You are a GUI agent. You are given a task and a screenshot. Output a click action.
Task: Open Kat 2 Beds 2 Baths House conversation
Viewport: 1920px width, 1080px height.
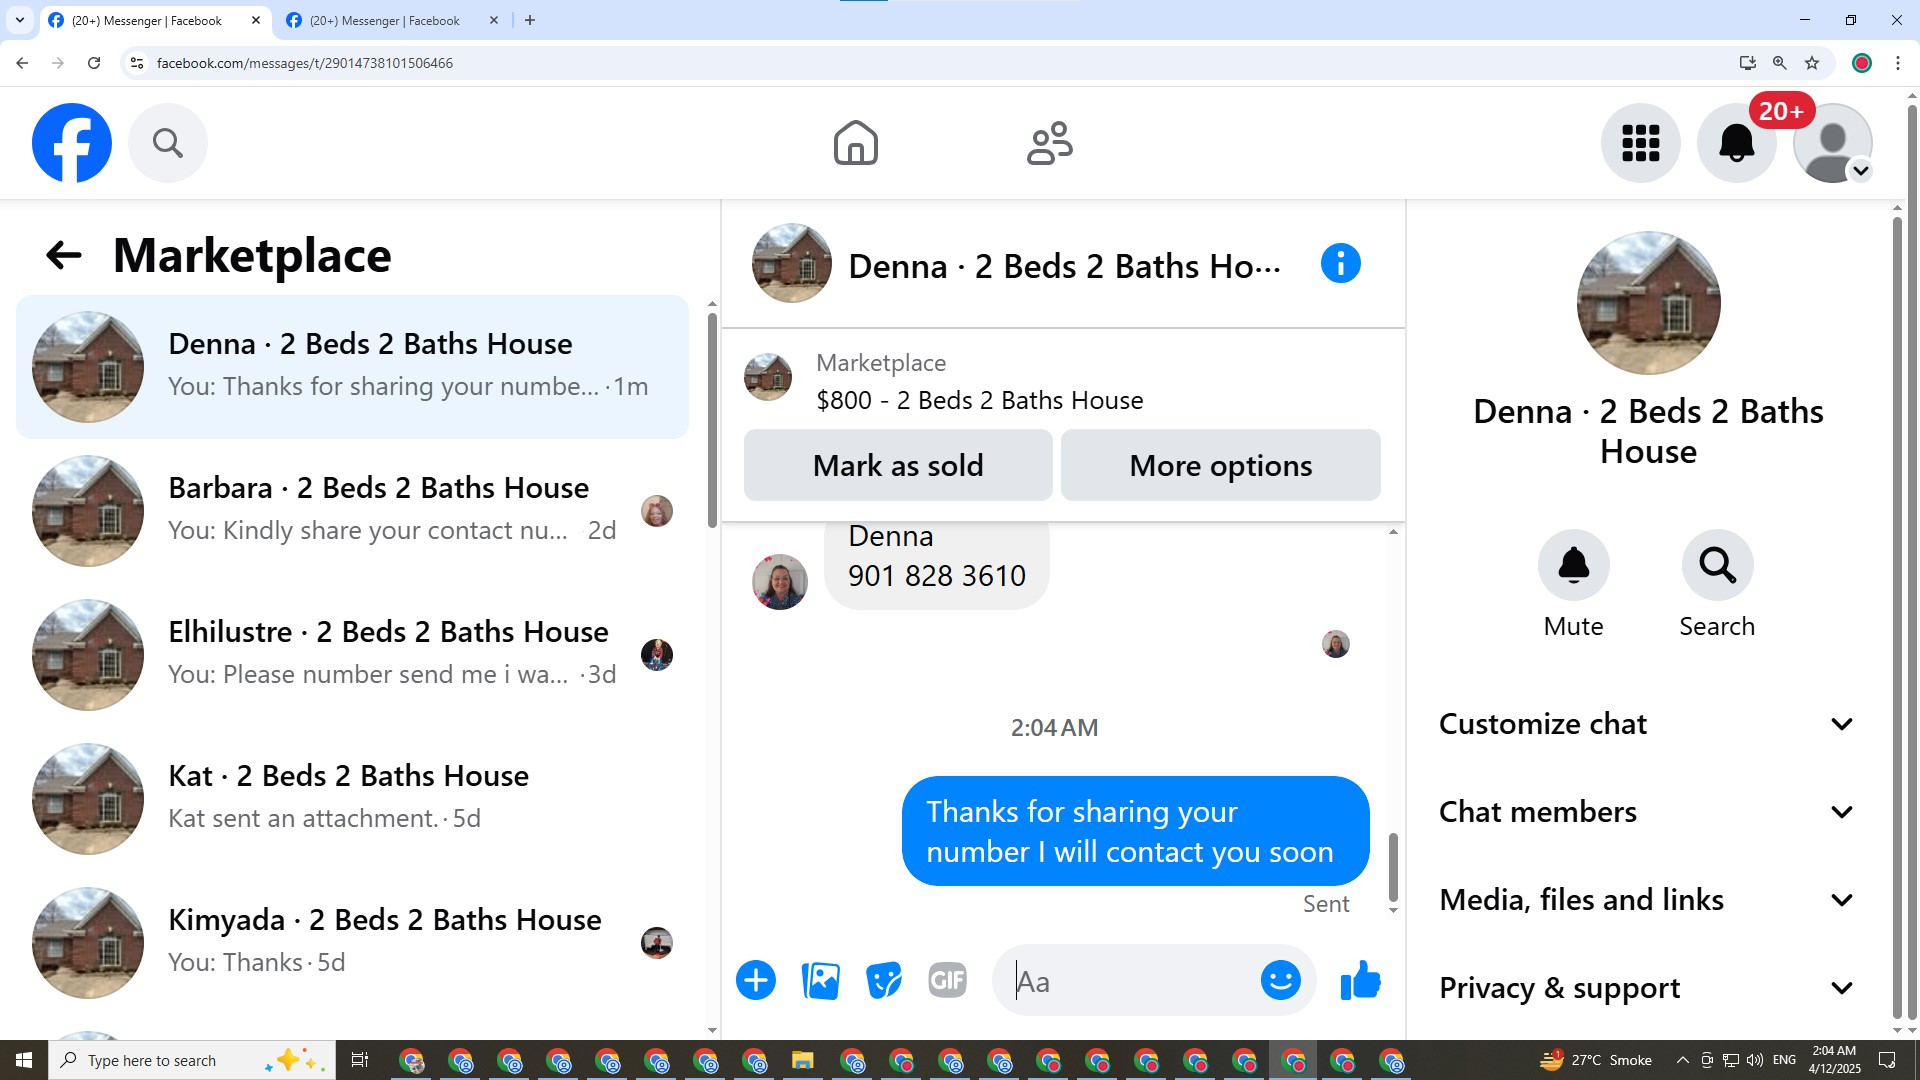pyautogui.click(x=352, y=799)
